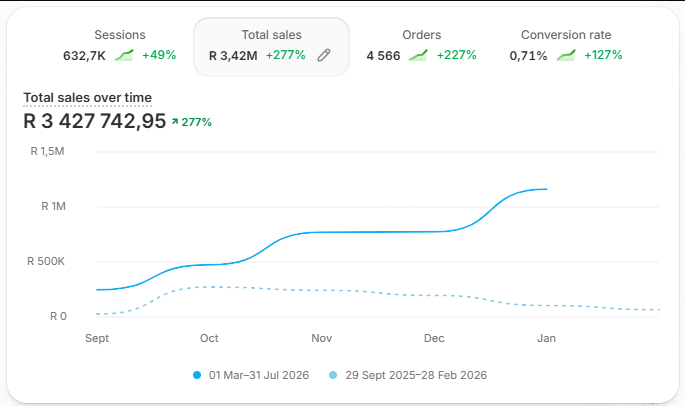Viewport: 685px width, 406px height.
Task: Click the light blue legend dot
Action: (333, 375)
